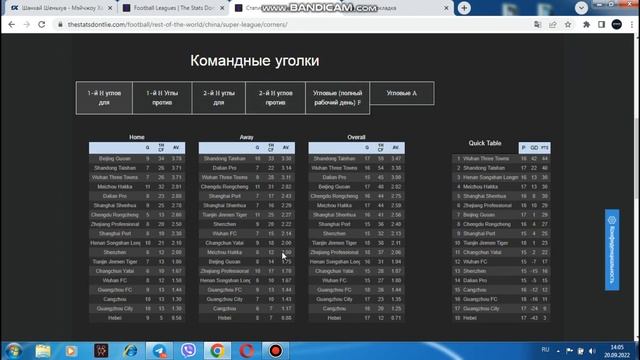Click 'Dalian Pro' in the Away table
This screenshot has width=640, height=360.
coord(224,168)
